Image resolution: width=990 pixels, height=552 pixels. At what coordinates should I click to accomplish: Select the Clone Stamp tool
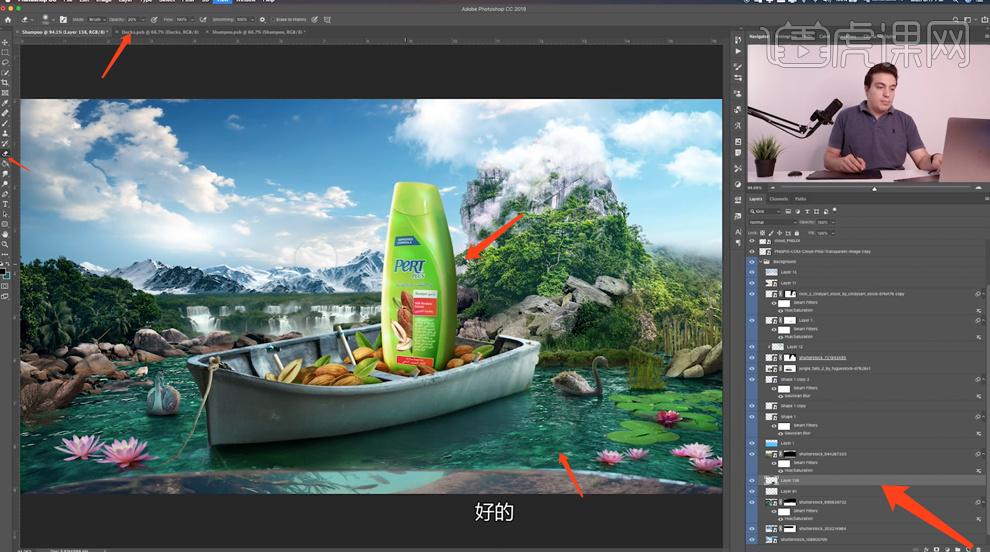tap(5, 133)
